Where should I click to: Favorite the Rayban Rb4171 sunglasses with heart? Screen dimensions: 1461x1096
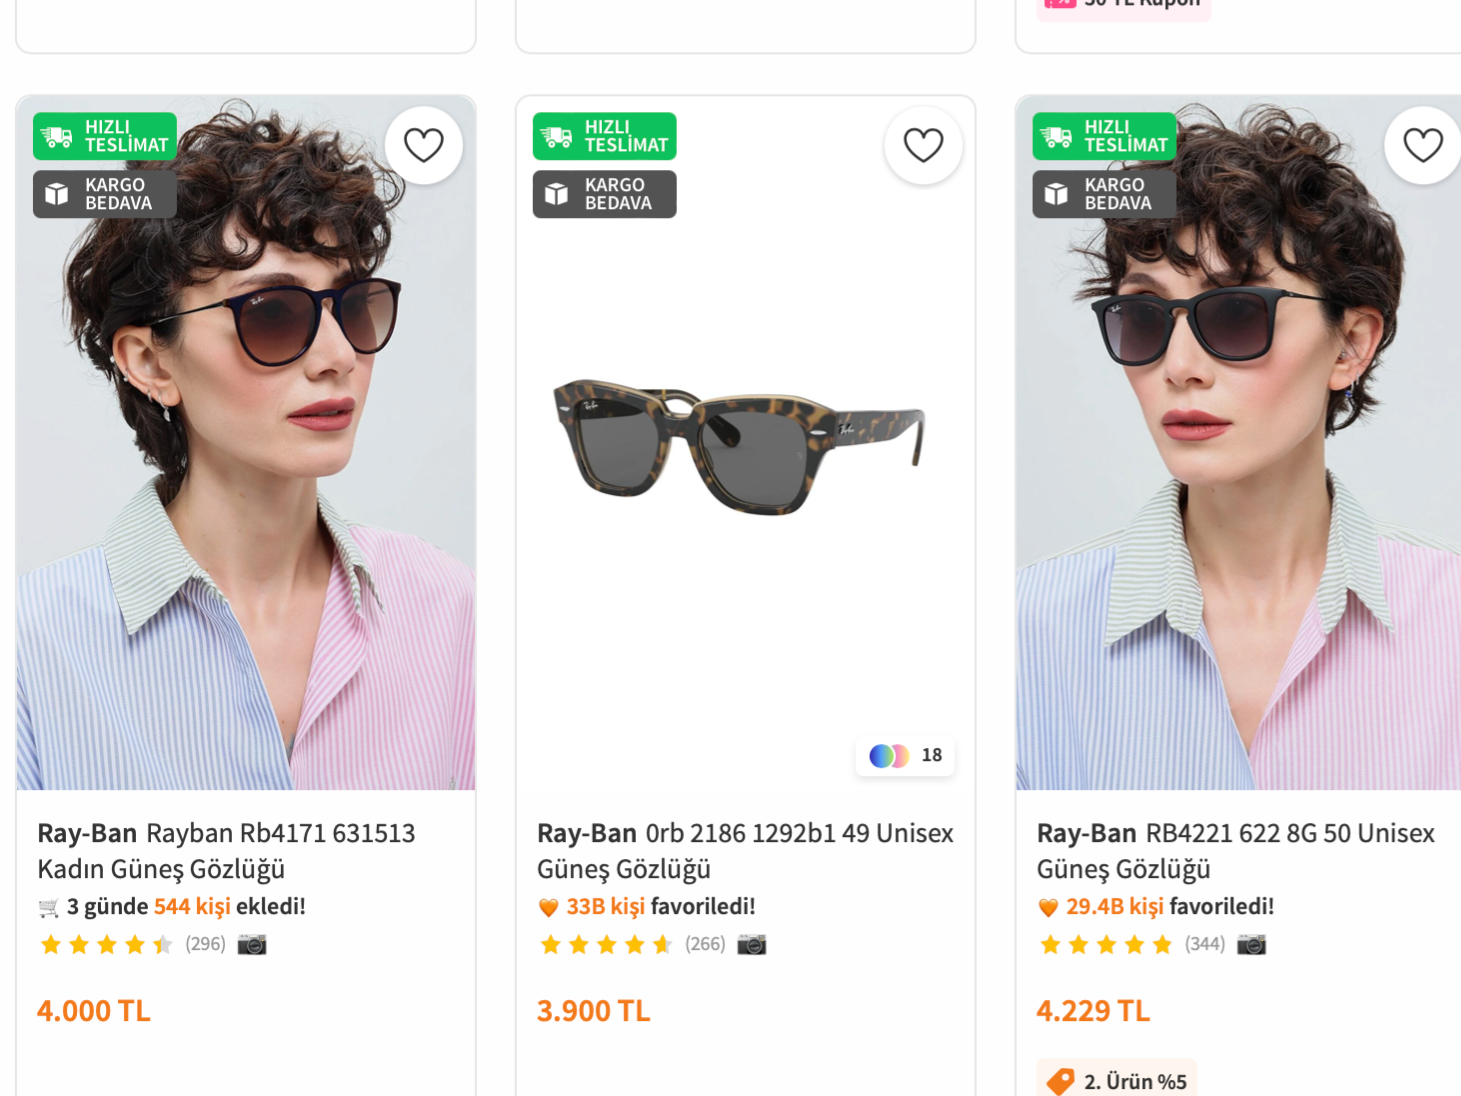[x=424, y=145]
